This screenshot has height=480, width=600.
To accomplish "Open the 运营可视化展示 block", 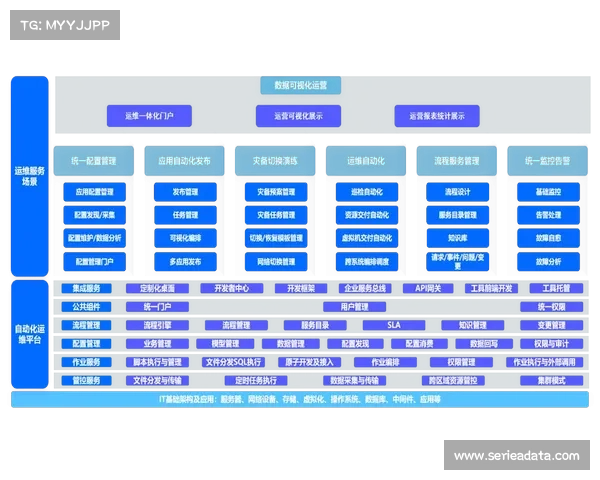I will pos(290,116).
